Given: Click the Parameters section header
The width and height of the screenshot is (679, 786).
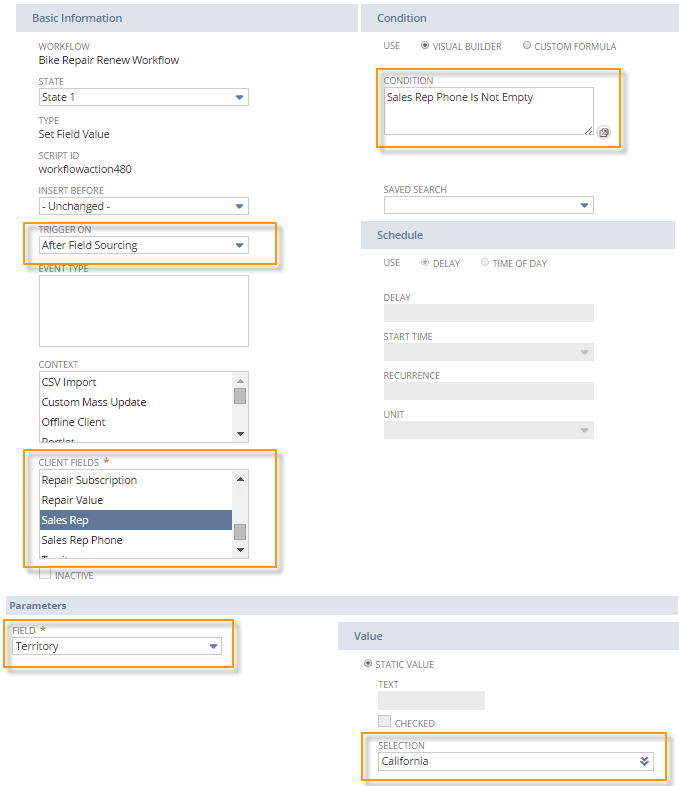Looking at the screenshot, I should (342, 606).
